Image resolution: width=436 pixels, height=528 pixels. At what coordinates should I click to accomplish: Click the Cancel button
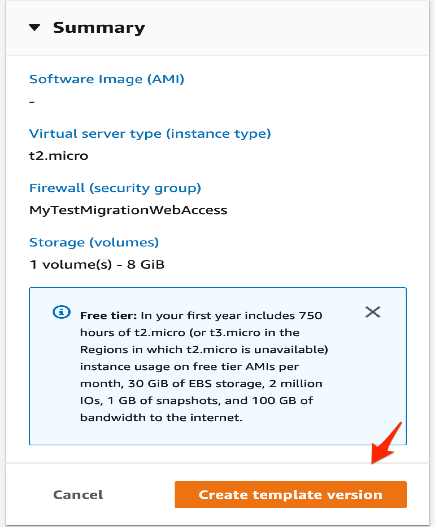coord(78,495)
